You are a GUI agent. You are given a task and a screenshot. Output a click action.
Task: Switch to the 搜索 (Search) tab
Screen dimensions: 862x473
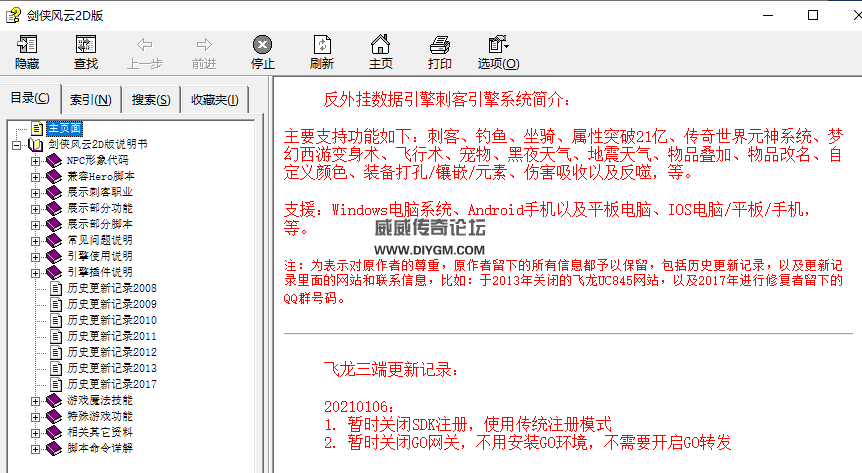(151, 100)
